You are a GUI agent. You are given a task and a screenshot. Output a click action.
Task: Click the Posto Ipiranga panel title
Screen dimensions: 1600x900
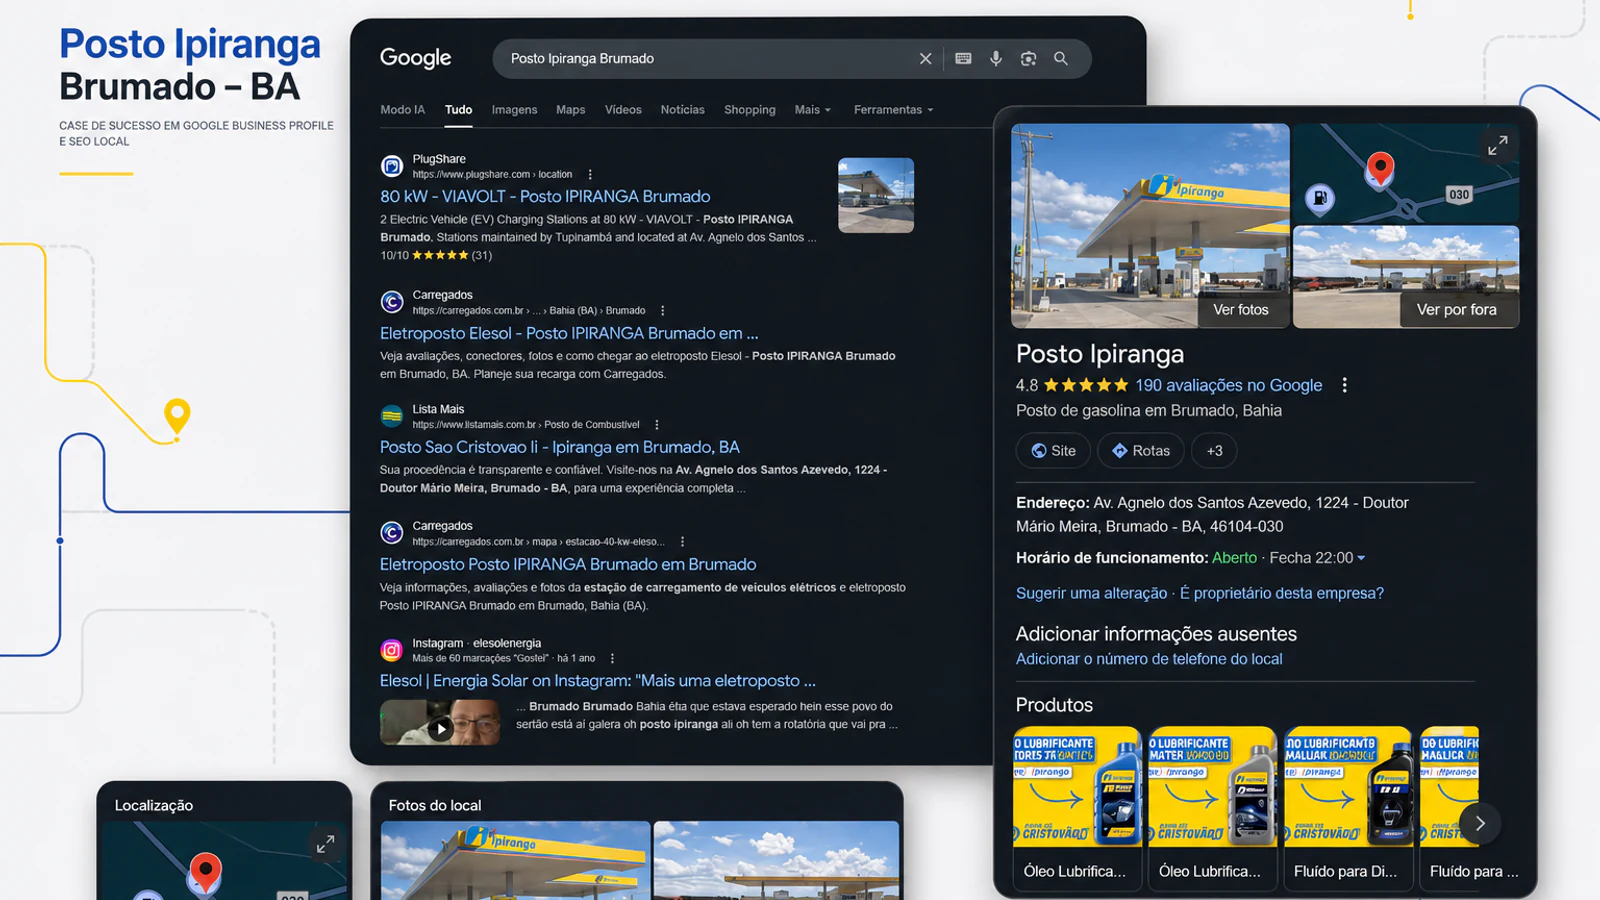coord(1100,354)
